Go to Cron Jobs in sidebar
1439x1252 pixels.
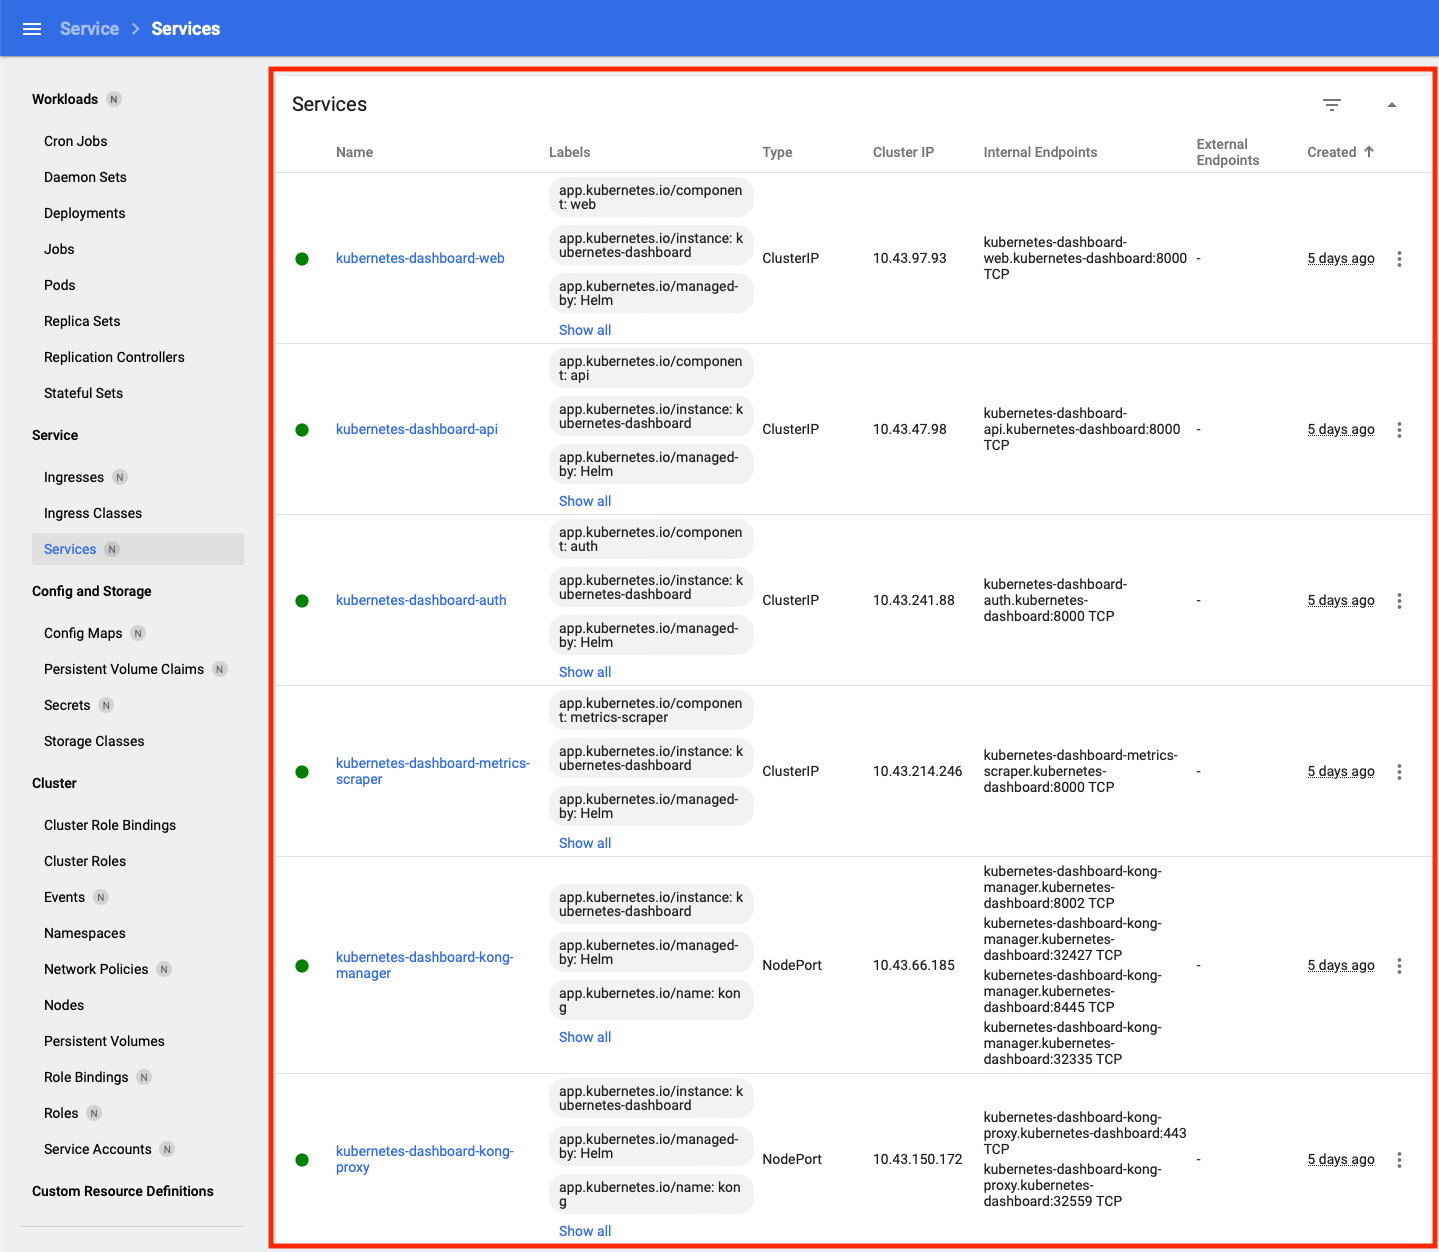[76, 141]
